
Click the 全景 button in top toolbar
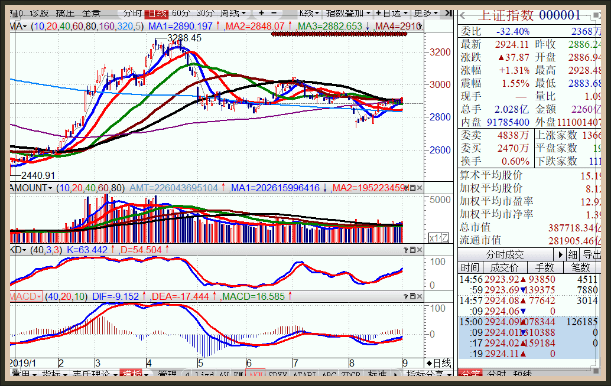coord(91,13)
